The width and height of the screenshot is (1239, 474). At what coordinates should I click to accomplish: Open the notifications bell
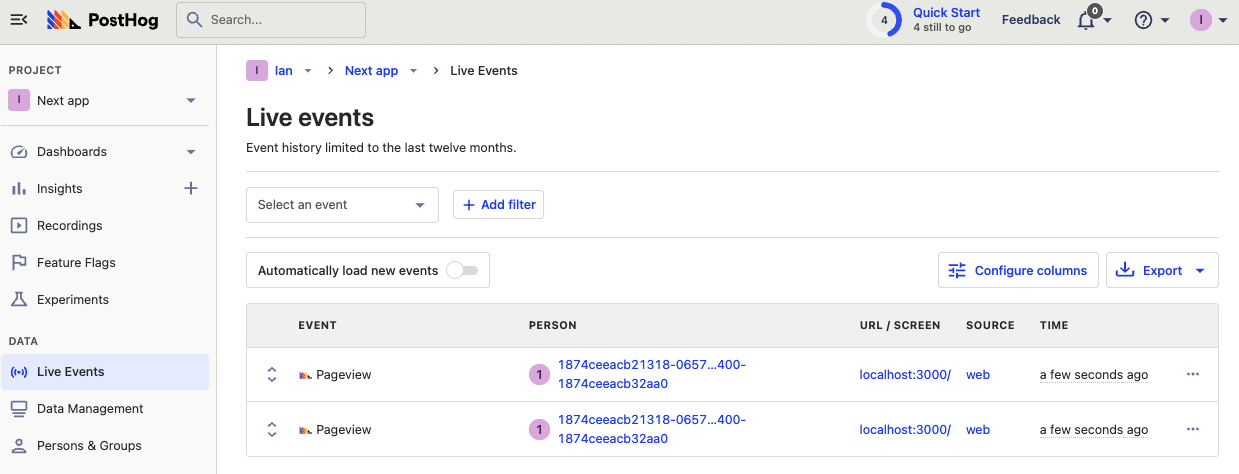tap(1086, 20)
